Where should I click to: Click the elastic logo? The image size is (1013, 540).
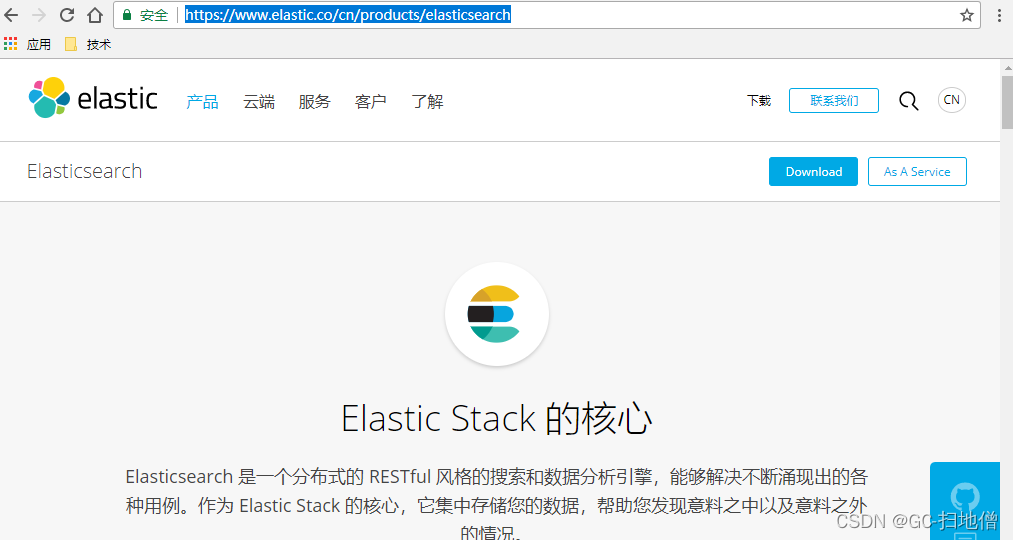pyautogui.click(x=93, y=98)
